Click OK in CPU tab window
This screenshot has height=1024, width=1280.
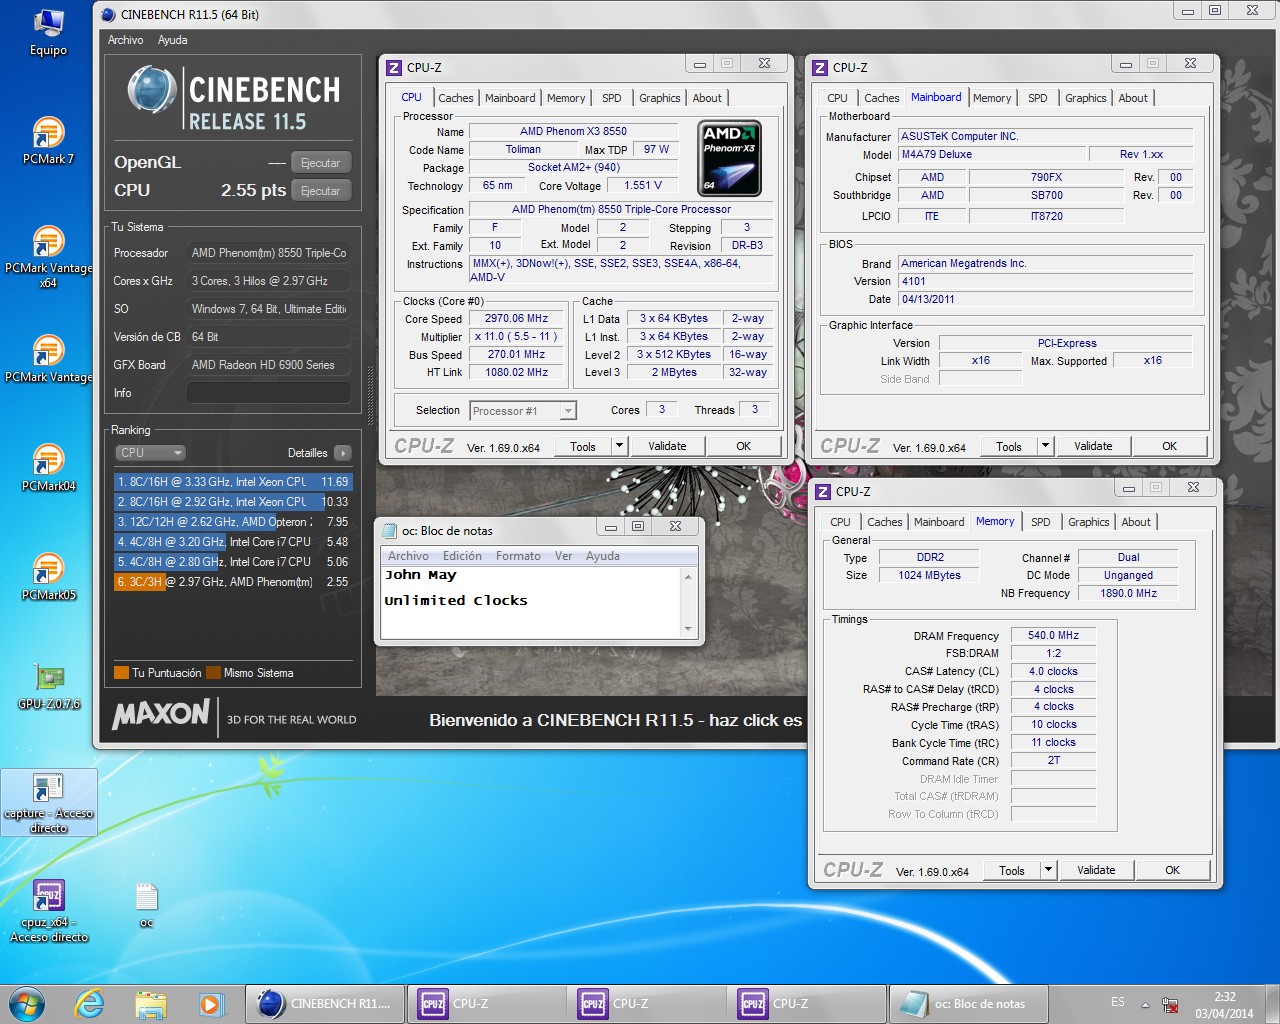[x=743, y=446]
